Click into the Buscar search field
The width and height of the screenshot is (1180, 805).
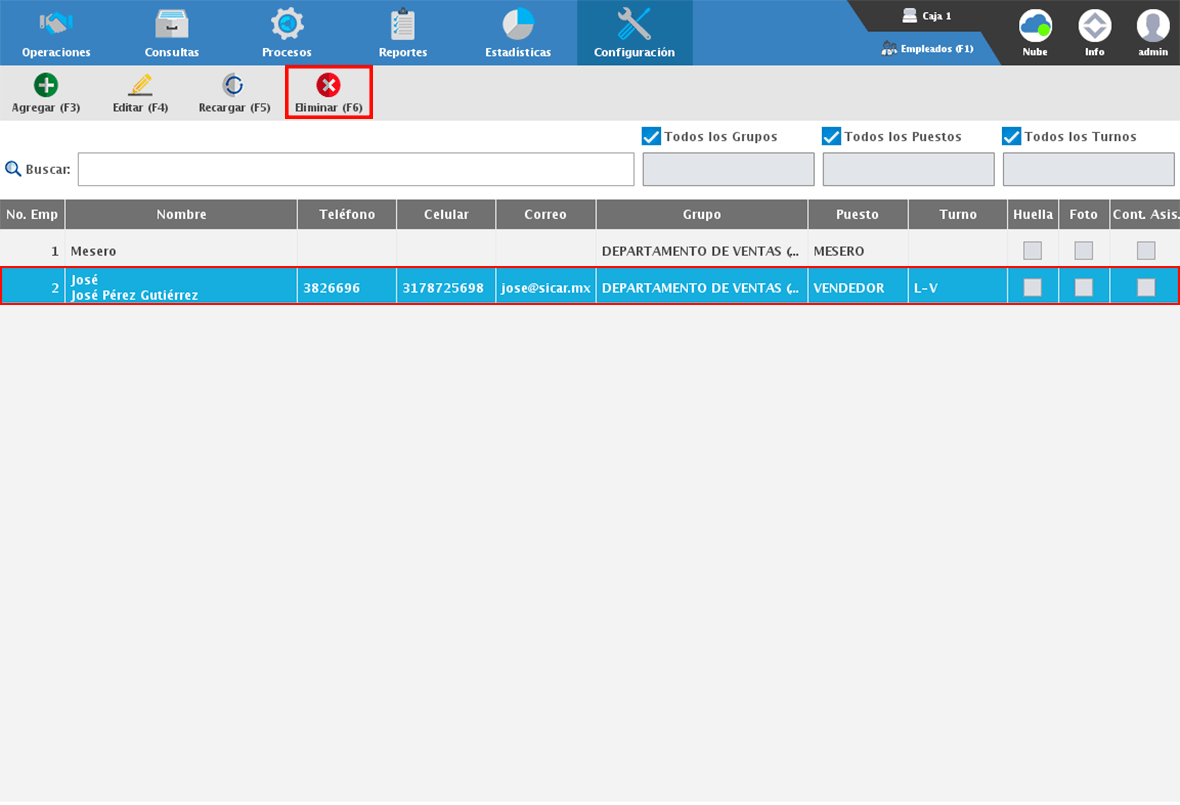356,170
